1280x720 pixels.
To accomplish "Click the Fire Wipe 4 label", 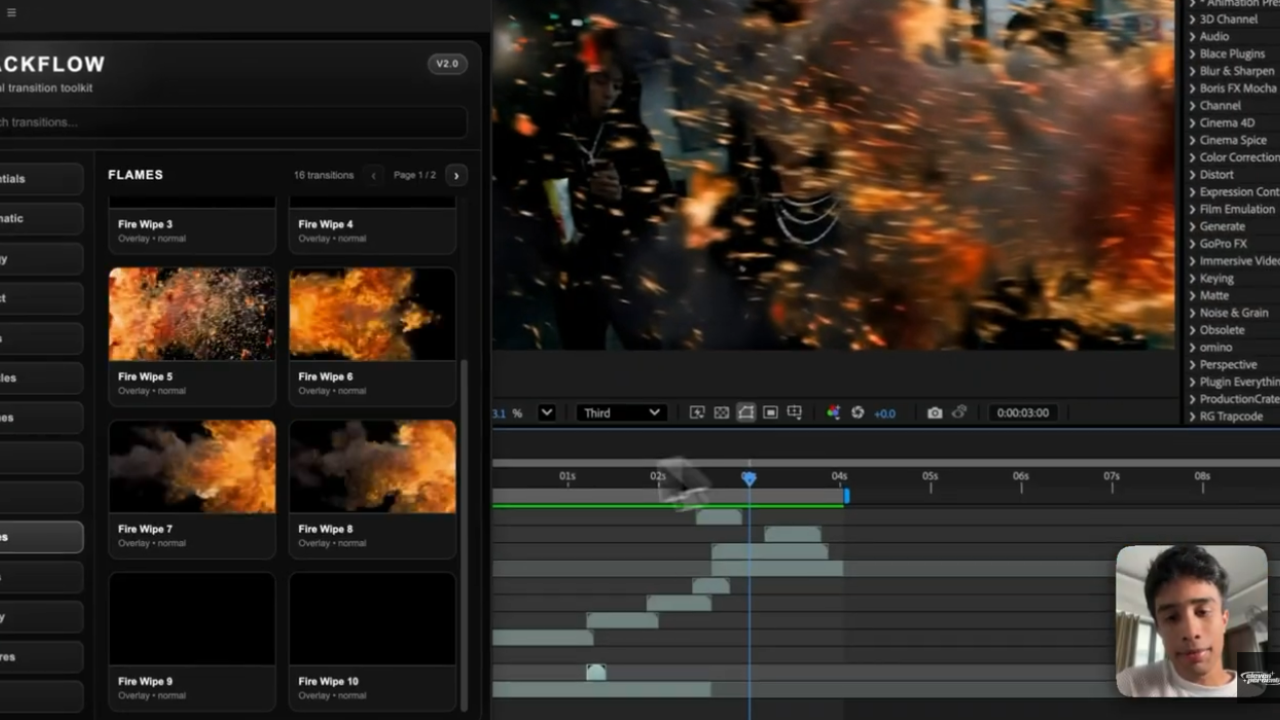I will [325, 224].
